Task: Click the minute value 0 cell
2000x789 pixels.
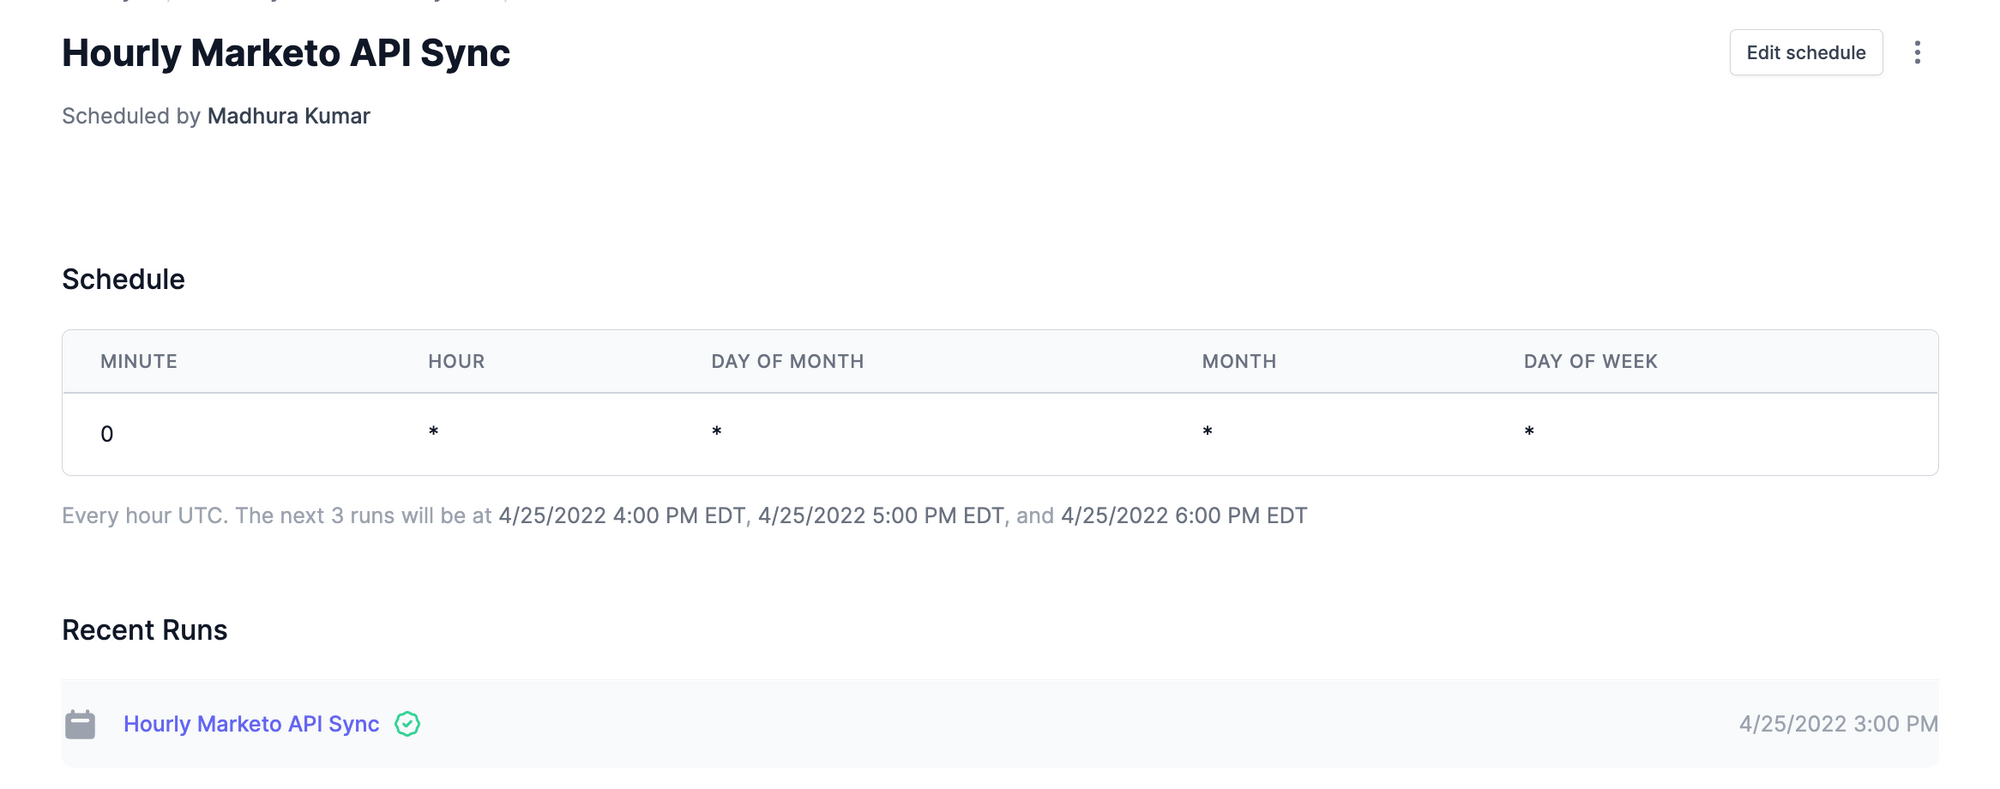Action: (107, 434)
